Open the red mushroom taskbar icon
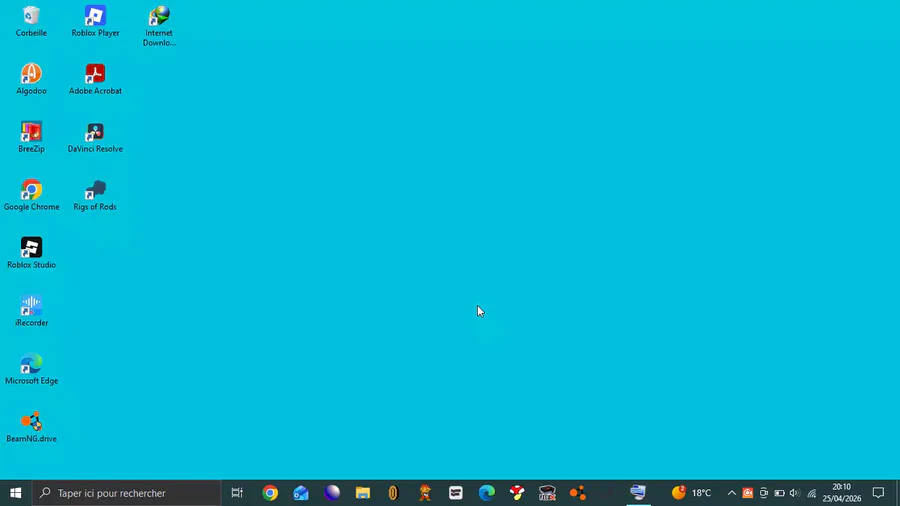The height and width of the screenshot is (506, 900). (517, 493)
